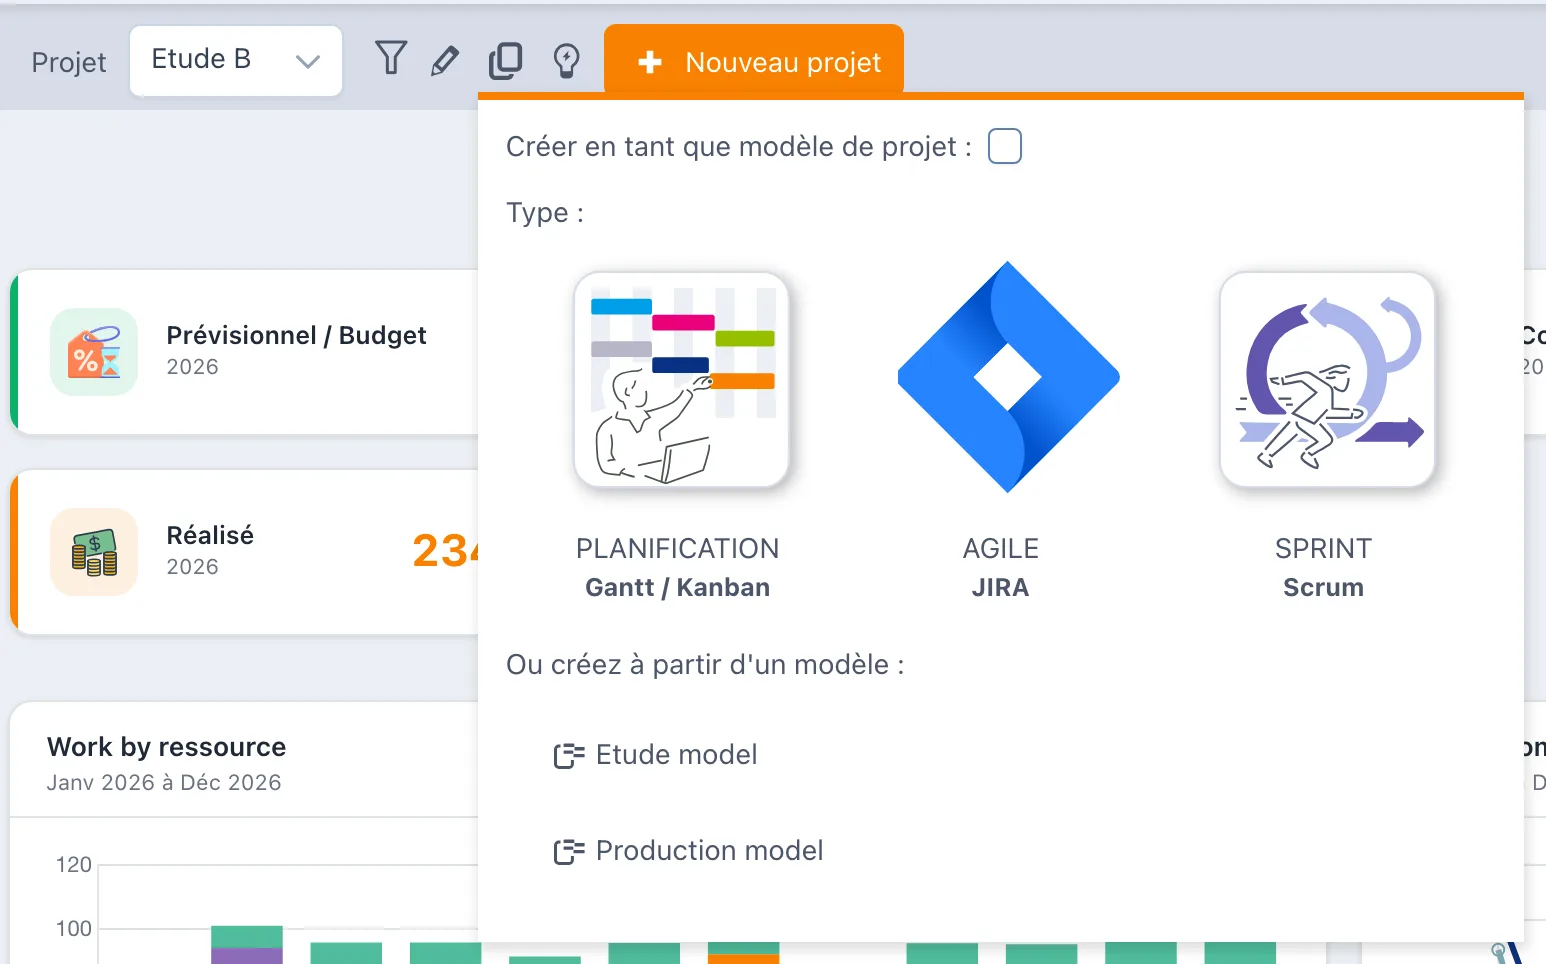Choose the Etude model template
Image resolution: width=1546 pixels, height=964 pixels.
click(x=656, y=755)
